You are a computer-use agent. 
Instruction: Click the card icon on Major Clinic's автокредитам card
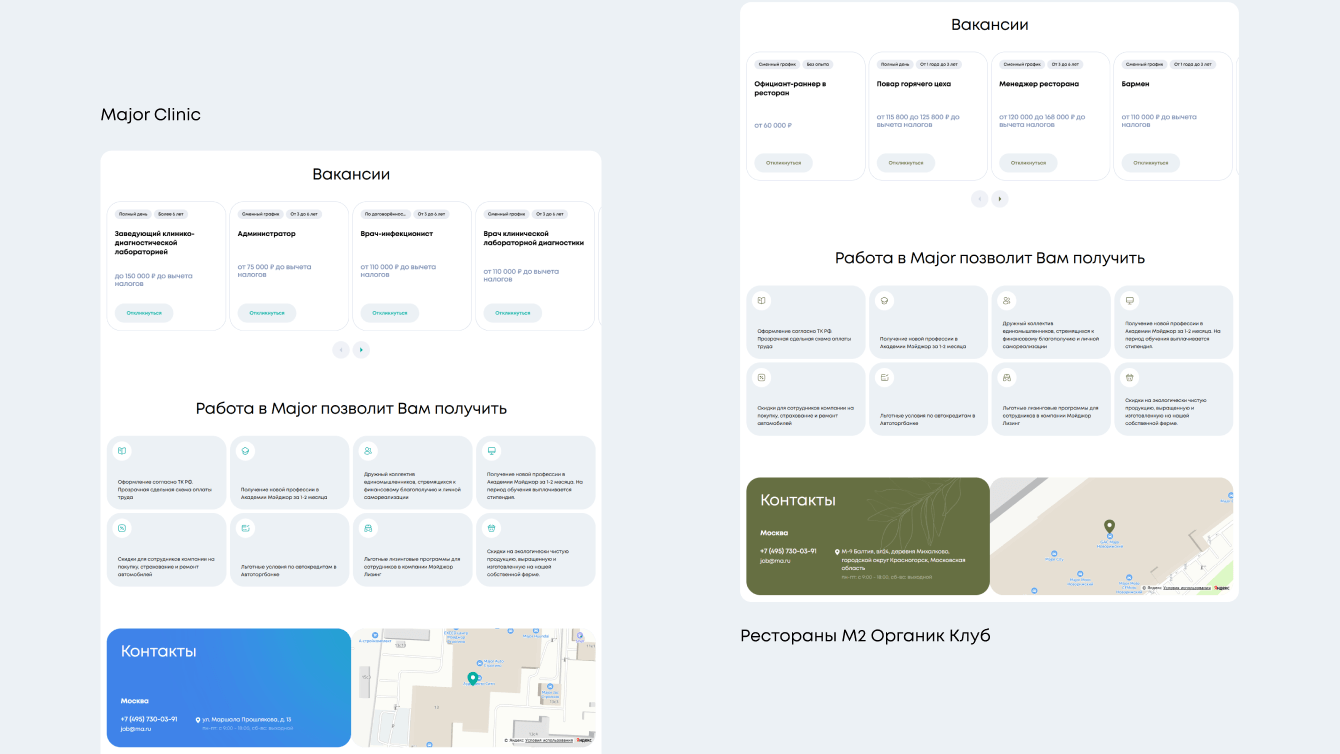(245, 528)
